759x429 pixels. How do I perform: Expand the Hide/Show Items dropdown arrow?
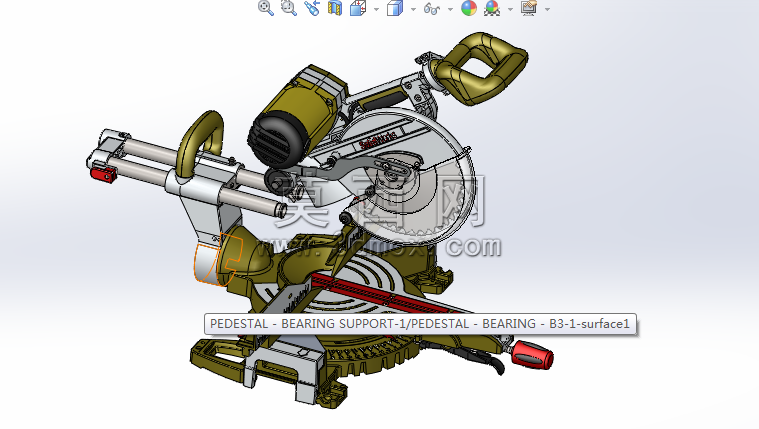(x=450, y=9)
